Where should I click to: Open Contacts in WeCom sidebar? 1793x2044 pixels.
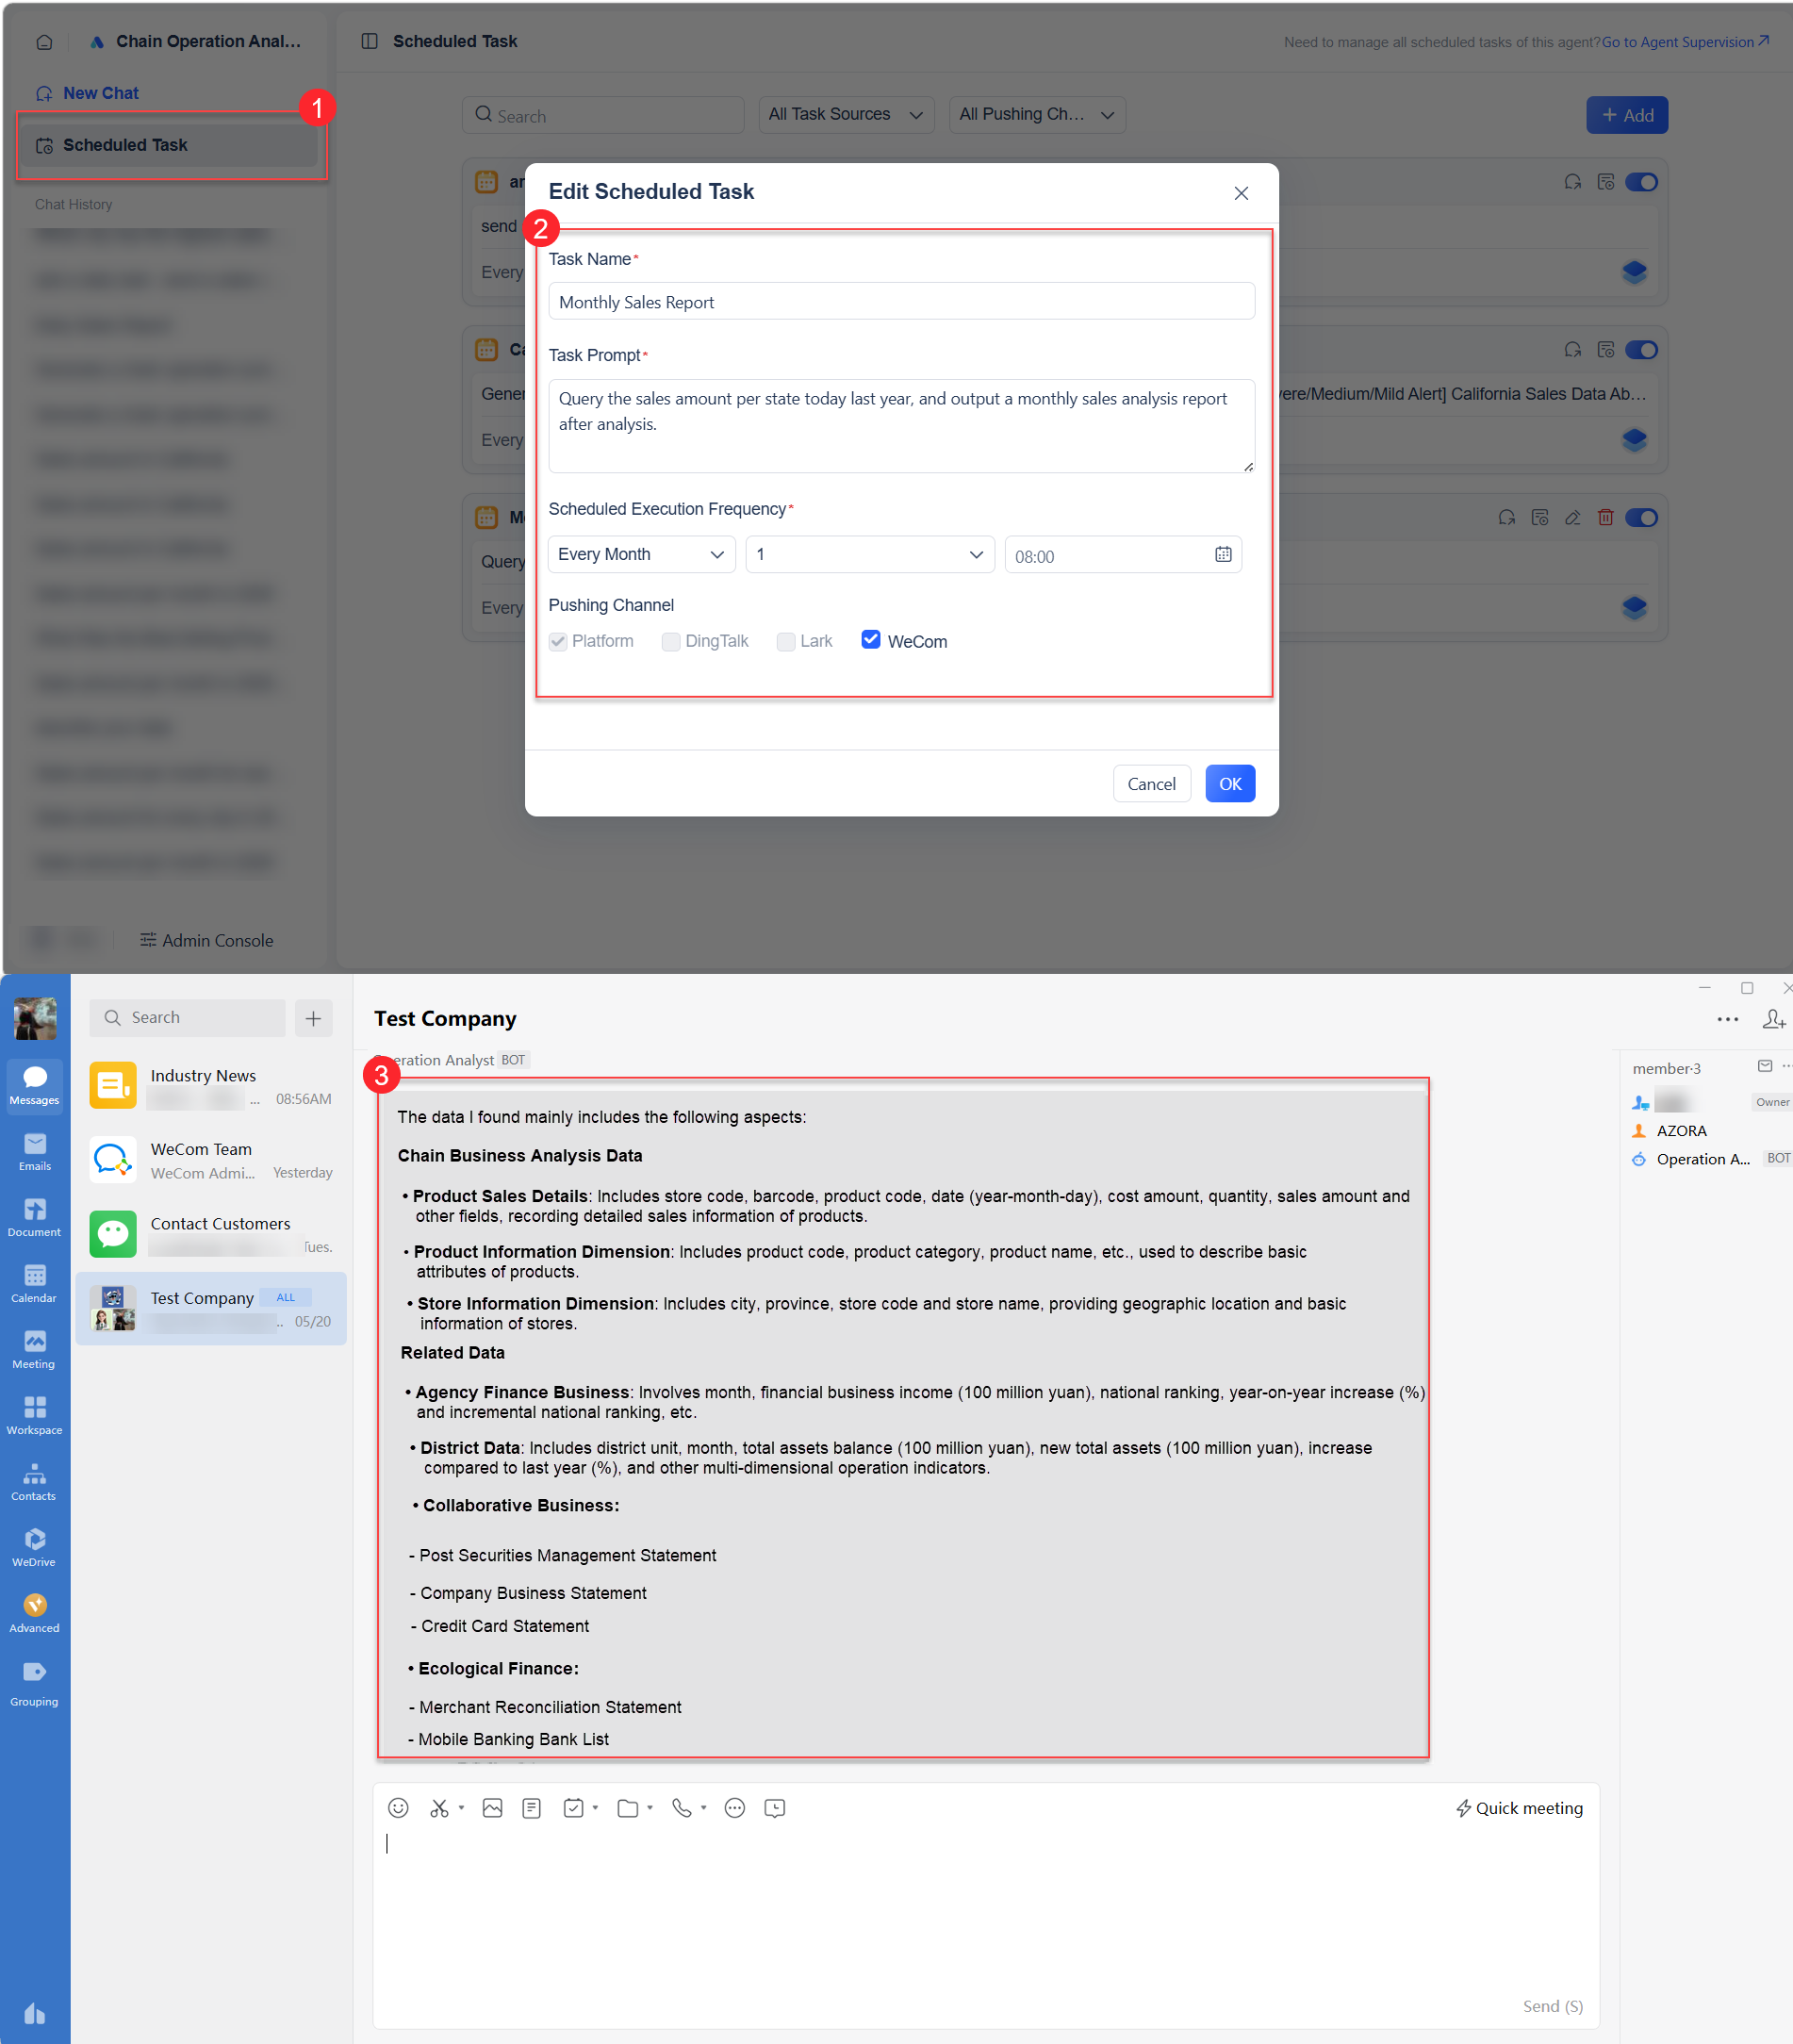[35, 1481]
